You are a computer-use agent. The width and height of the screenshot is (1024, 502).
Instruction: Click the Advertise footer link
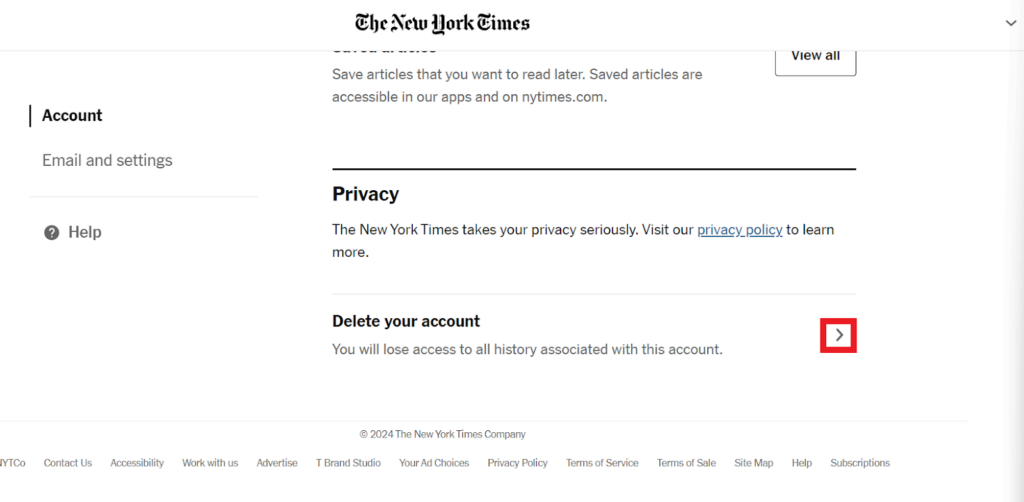(x=277, y=463)
